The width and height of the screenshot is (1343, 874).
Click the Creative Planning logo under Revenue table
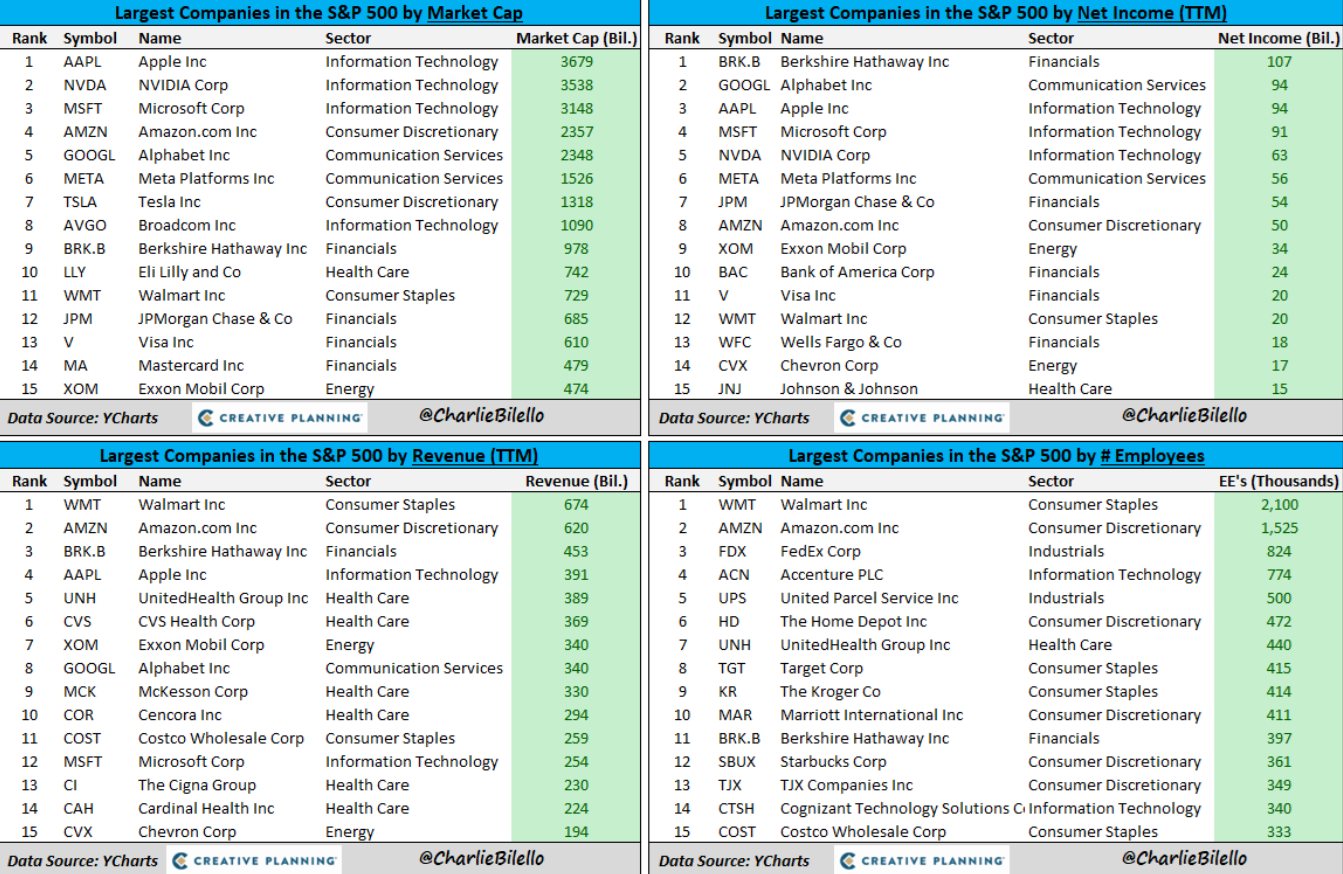click(253, 860)
